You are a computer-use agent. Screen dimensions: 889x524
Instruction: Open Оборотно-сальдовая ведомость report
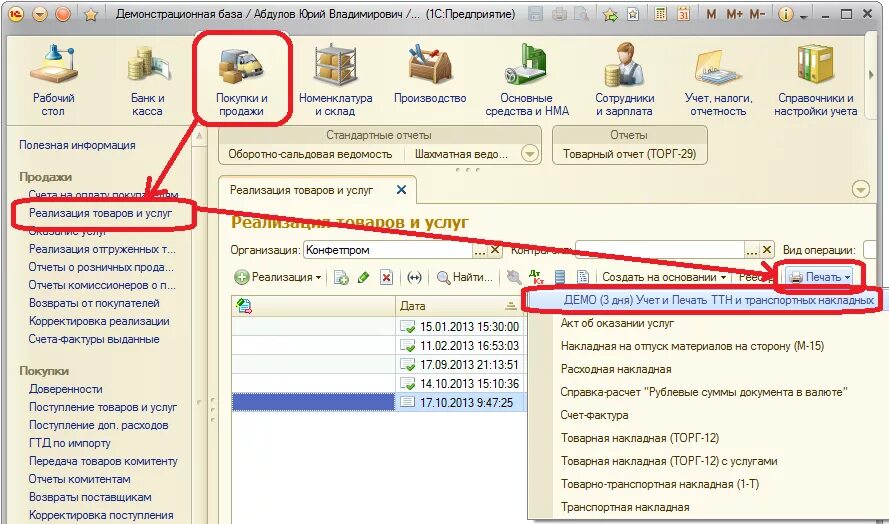[310, 154]
